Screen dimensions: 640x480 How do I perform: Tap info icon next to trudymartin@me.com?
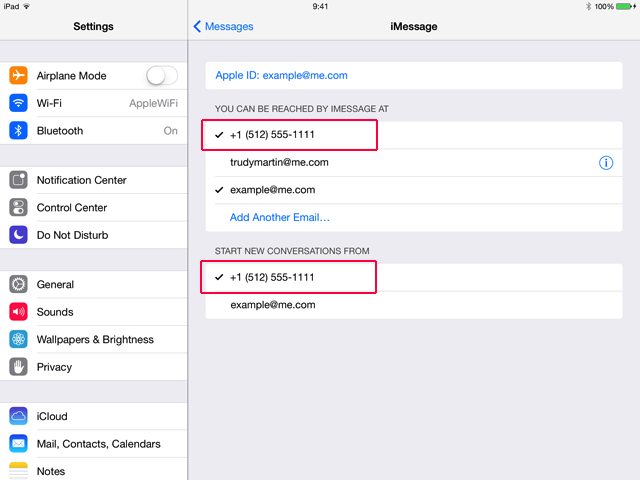point(605,163)
